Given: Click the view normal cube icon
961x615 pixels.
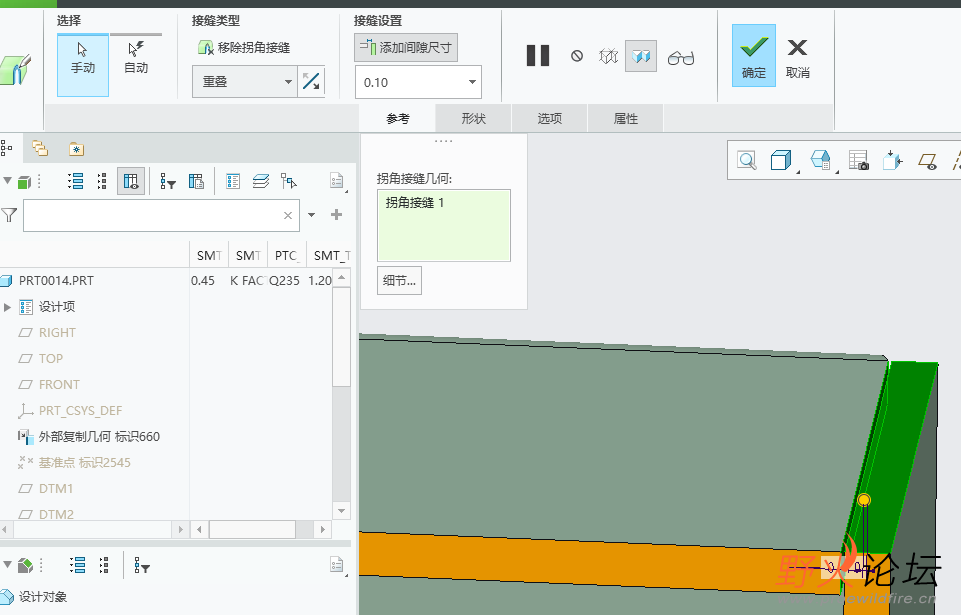Looking at the screenshot, I should (892, 161).
